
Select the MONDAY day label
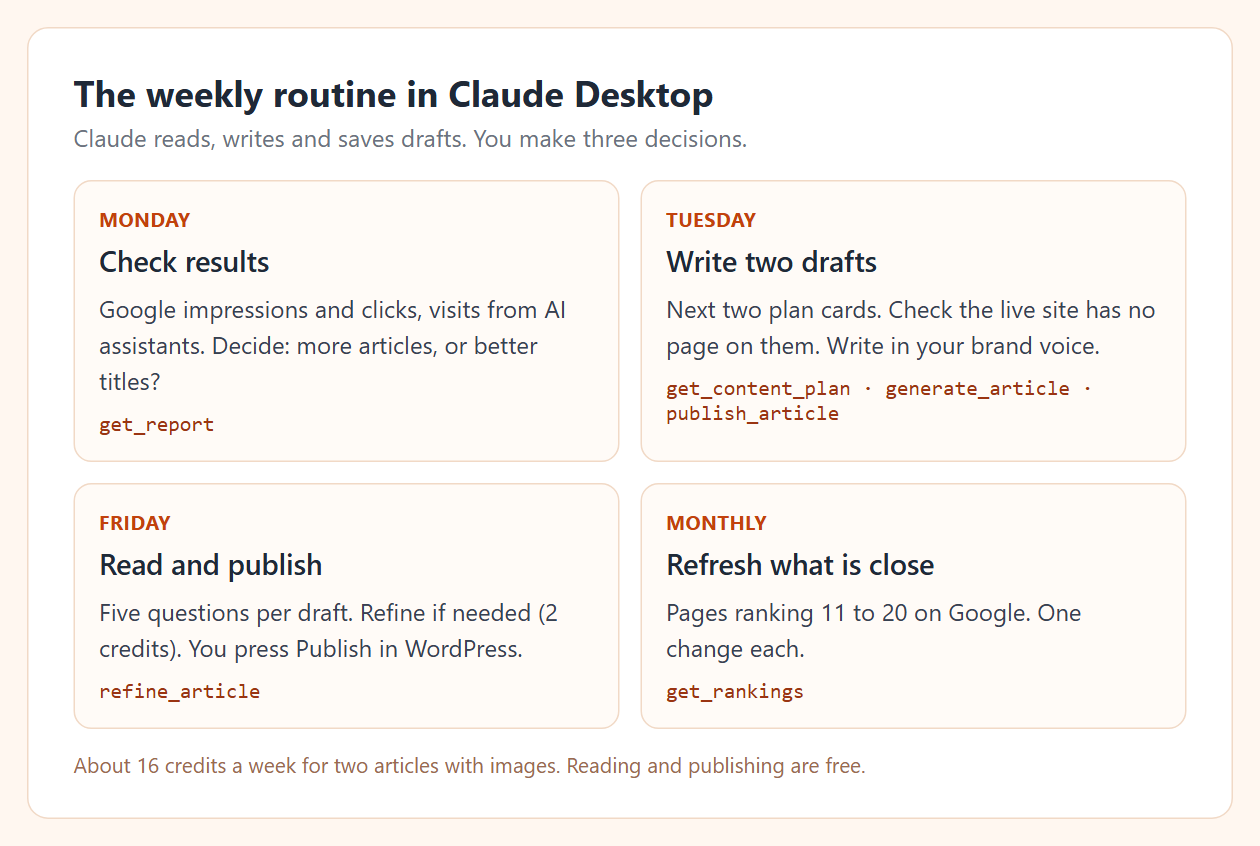click(145, 220)
